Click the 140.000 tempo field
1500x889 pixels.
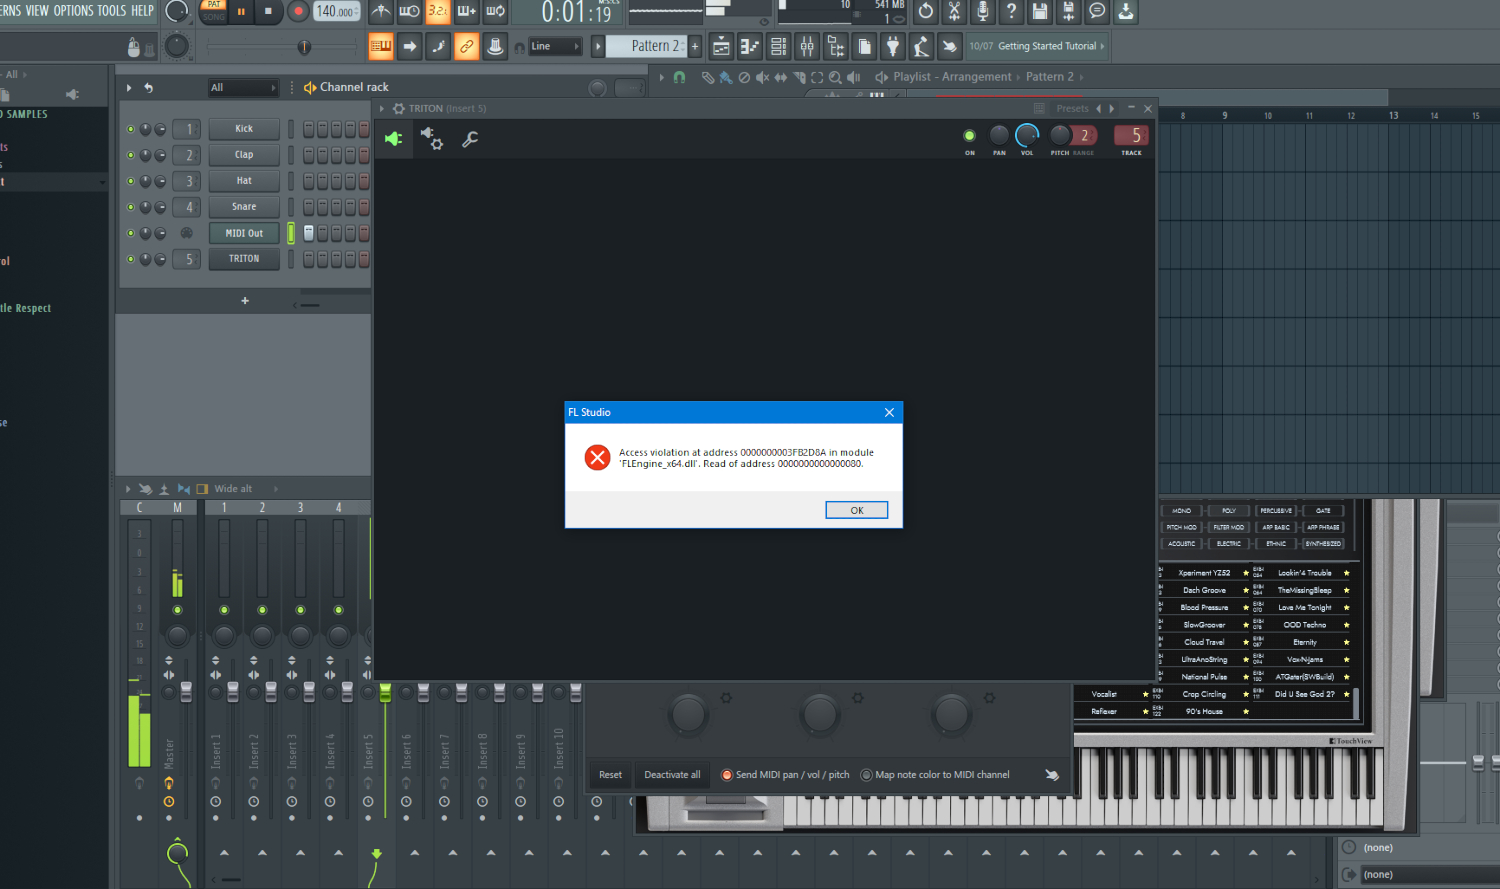point(338,12)
